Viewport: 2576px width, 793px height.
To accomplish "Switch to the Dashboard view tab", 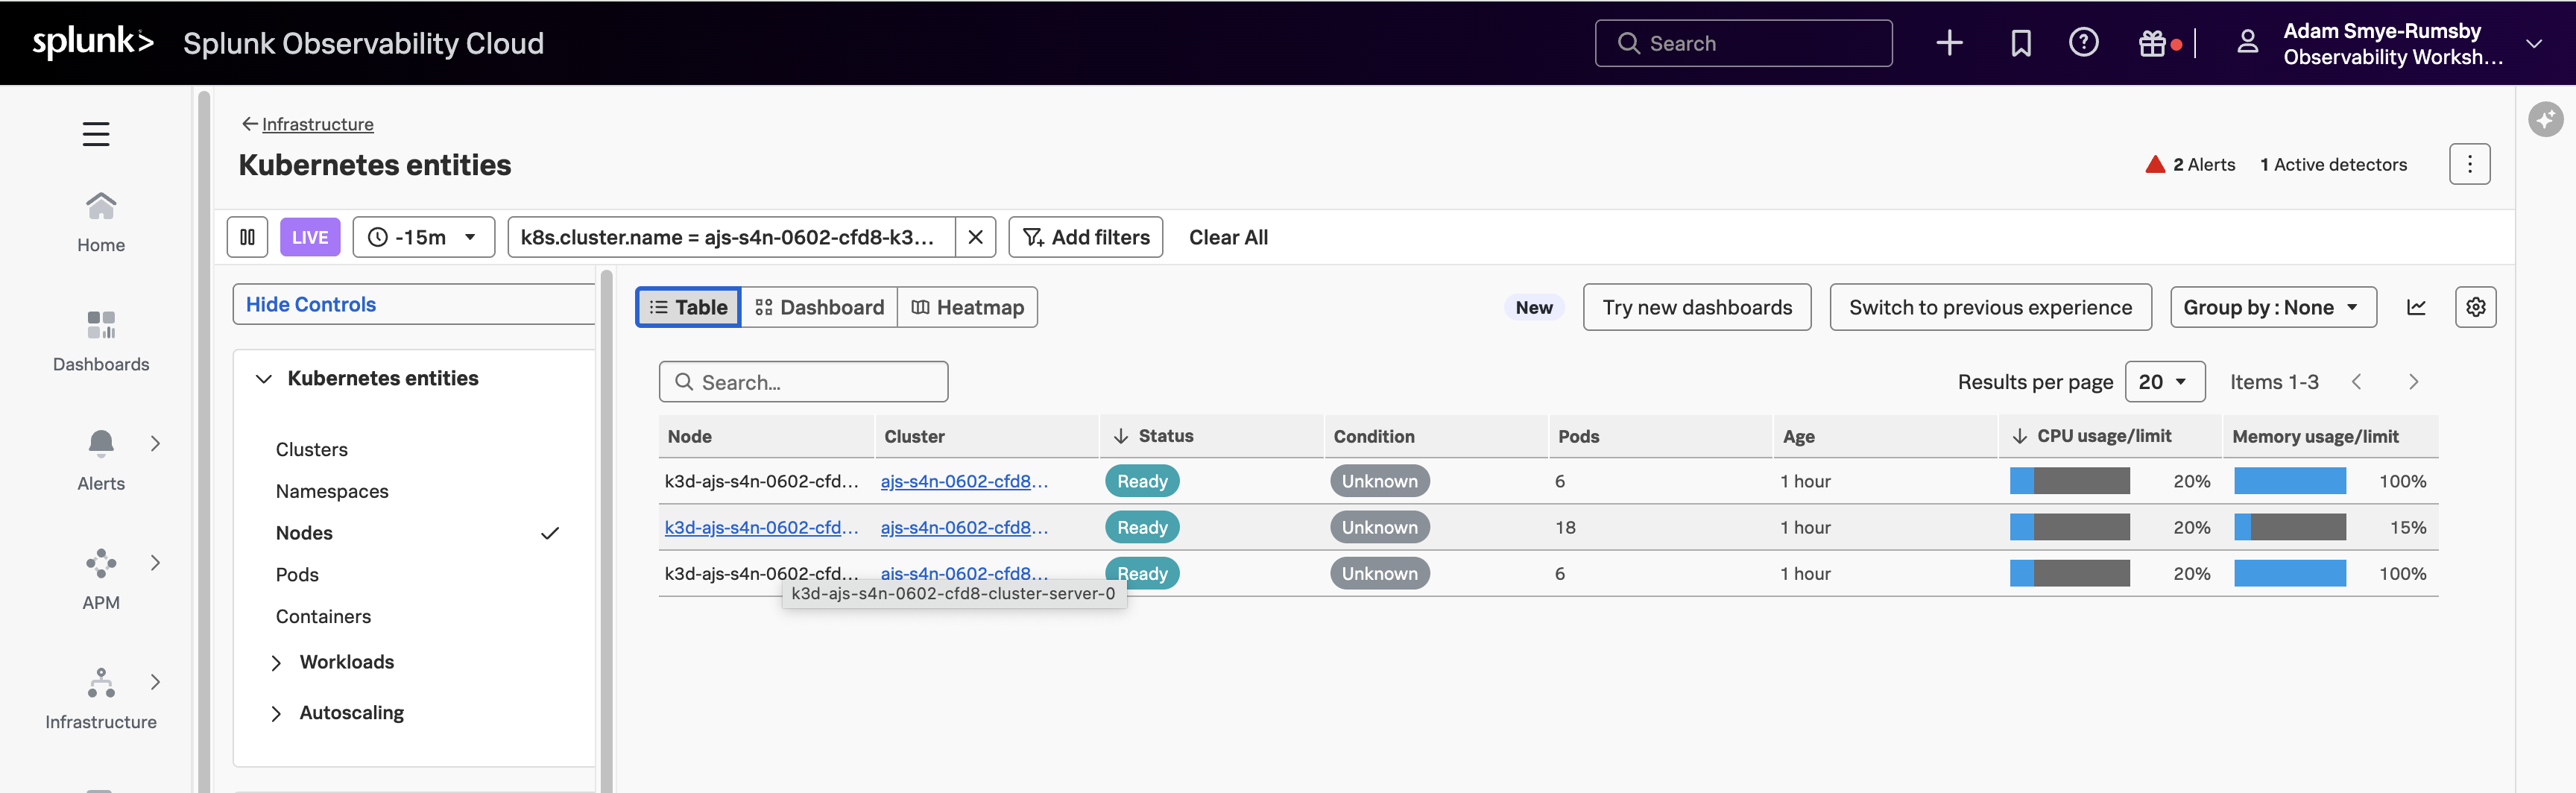I will [x=819, y=307].
